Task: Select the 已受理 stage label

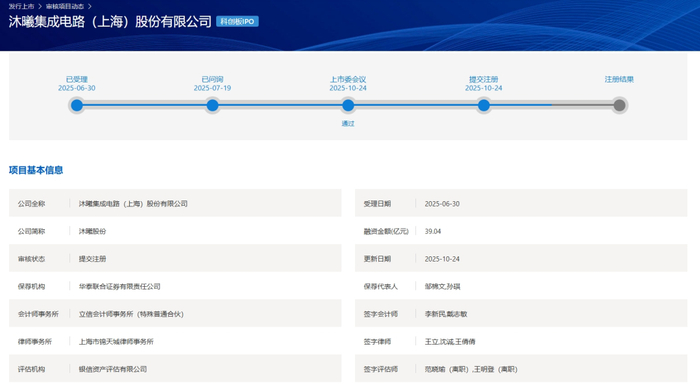Action: [77, 79]
